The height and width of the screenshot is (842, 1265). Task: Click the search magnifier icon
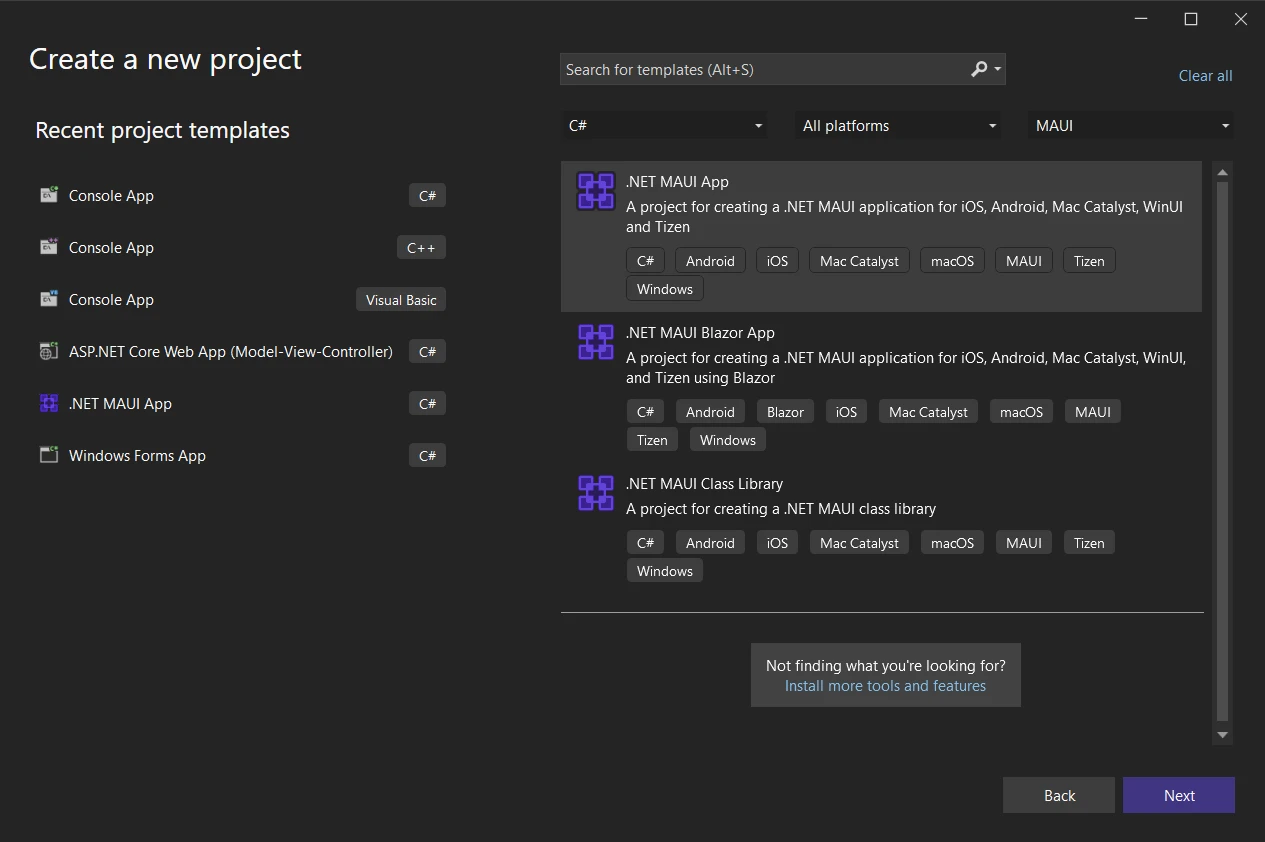(x=979, y=69)
